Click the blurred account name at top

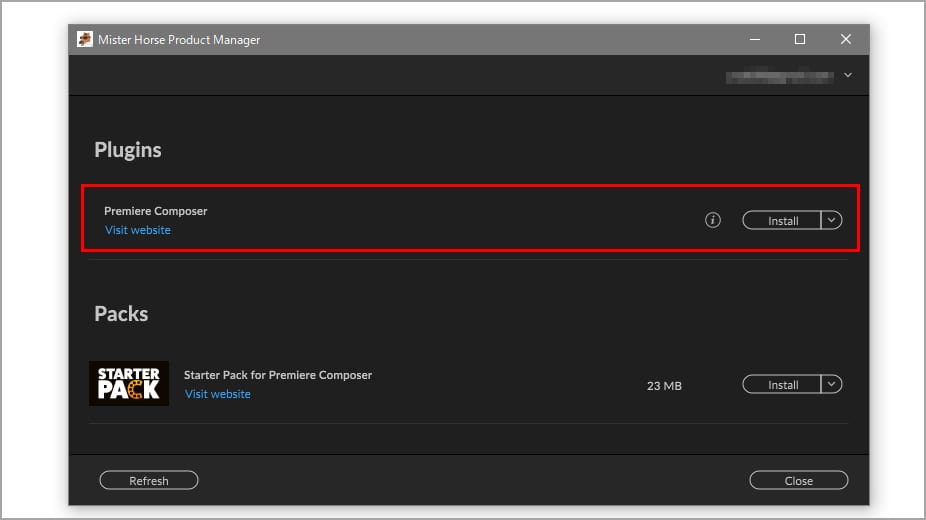coord(781,75)
